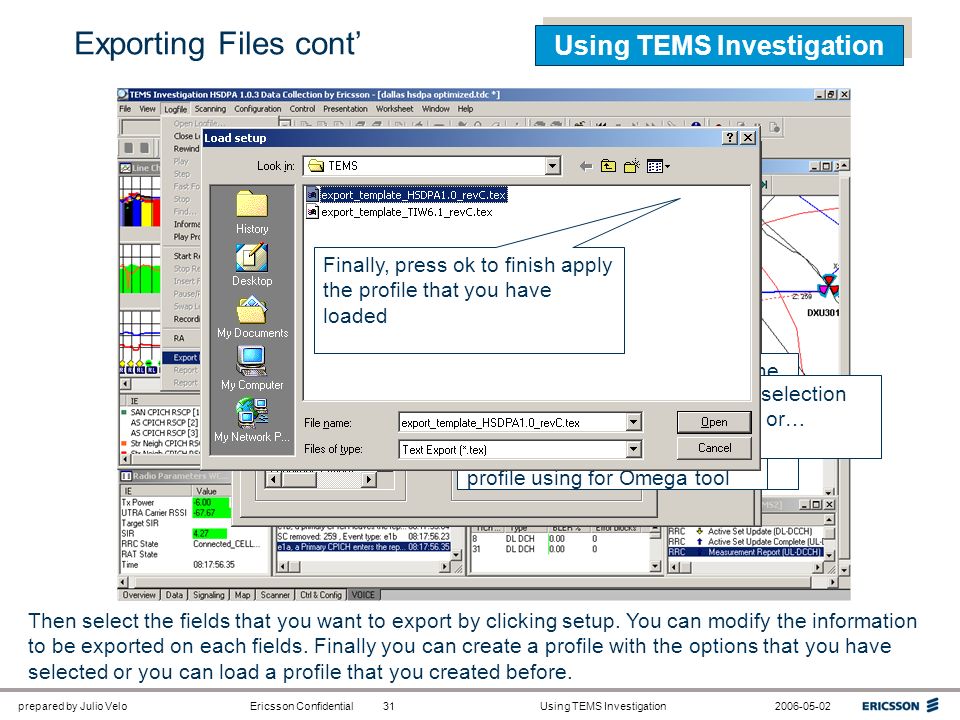The image size is (960, 720).
Task: Expand the Files of type dropdown
Action: (x=634, y=449)
